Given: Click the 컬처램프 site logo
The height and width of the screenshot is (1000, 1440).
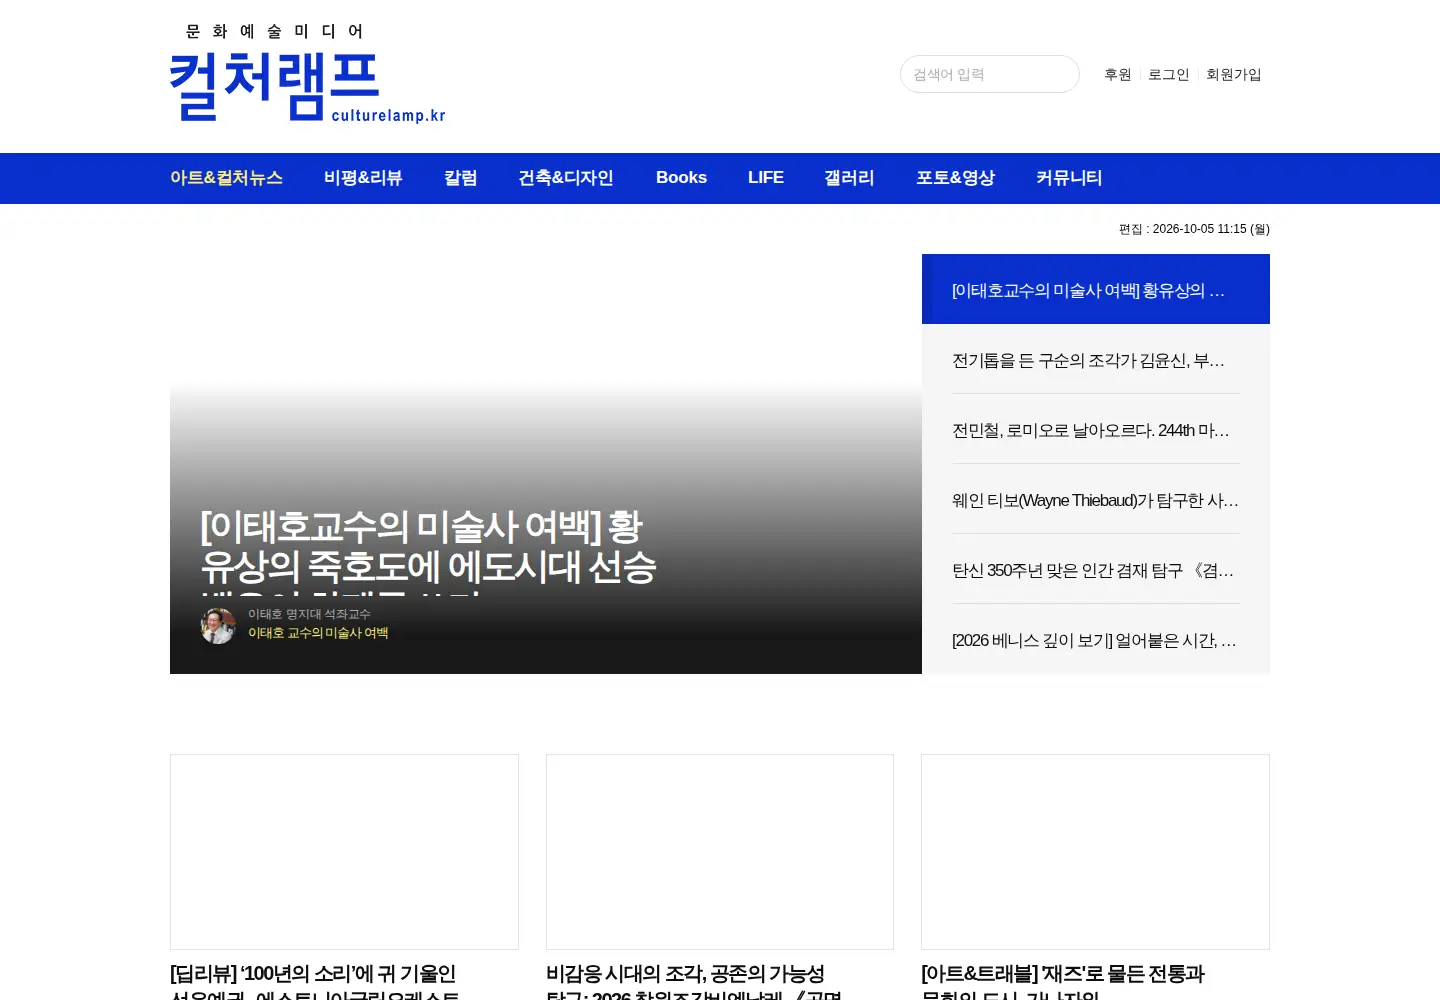Looking at the screenshot, I should pos(308,73).
